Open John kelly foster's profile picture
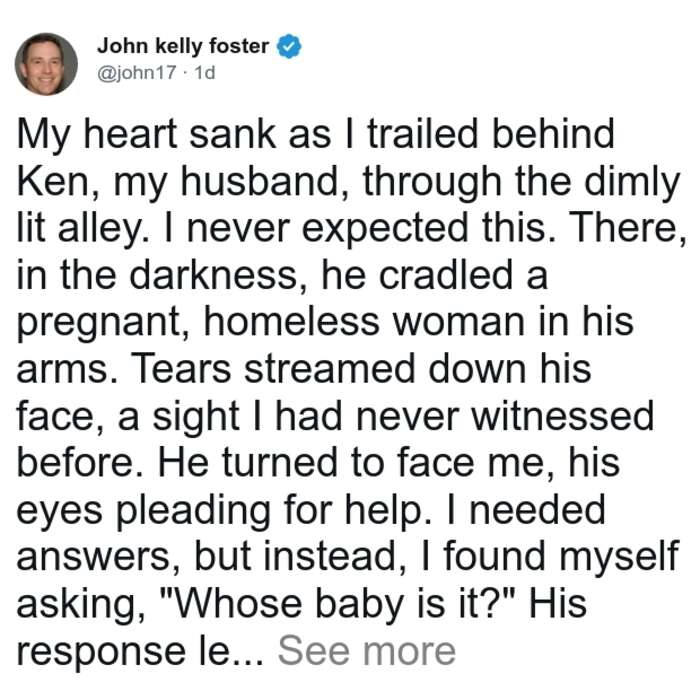The height and width of the screenshot is (700, 700). click(46, 64)
